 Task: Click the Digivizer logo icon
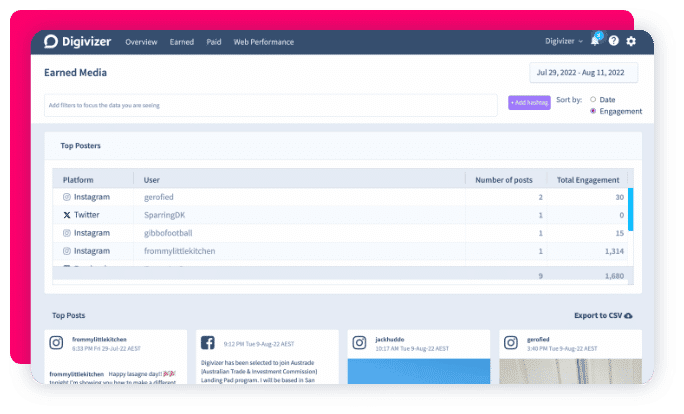pyautogui.click(x=52, y=42)
